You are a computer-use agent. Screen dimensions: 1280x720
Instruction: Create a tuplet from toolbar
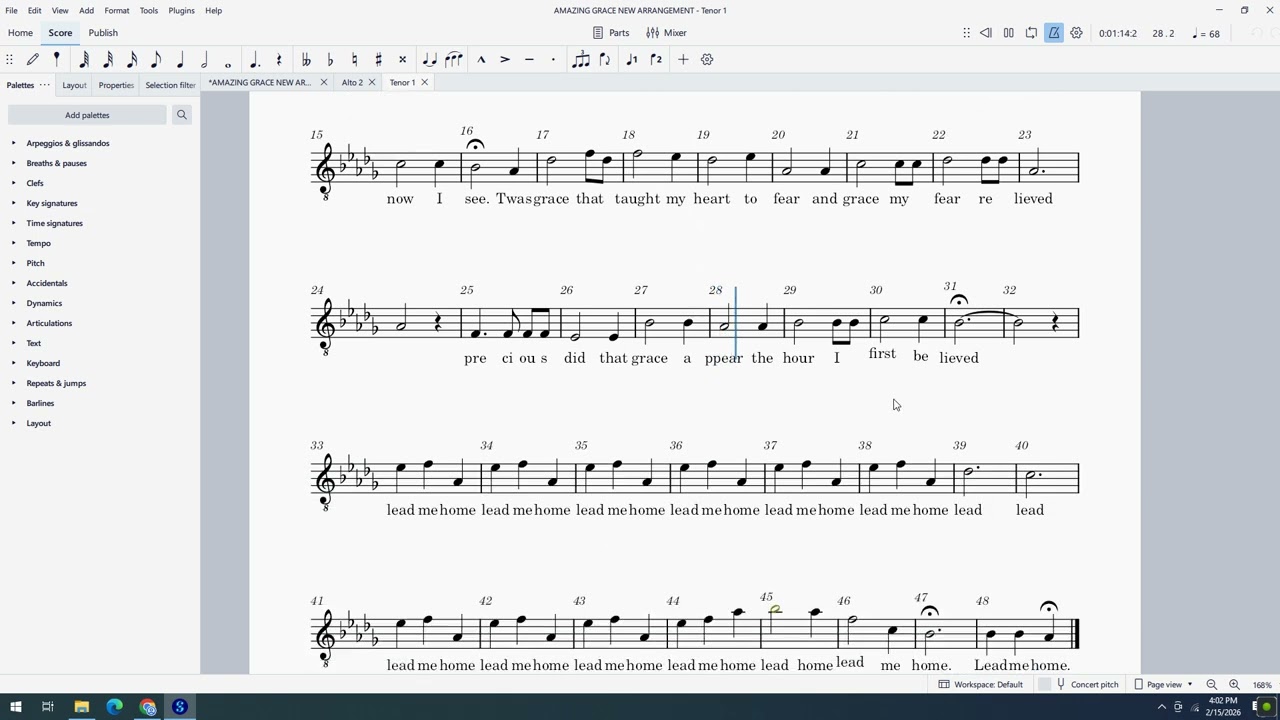581,60
